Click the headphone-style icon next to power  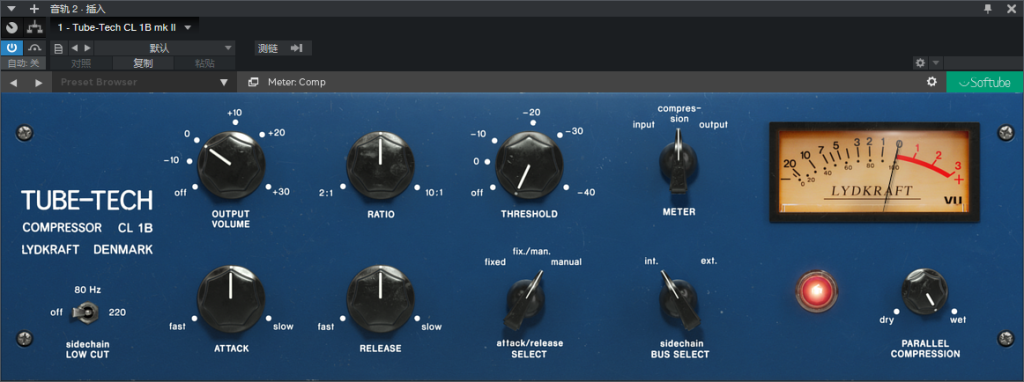point(35,48)
